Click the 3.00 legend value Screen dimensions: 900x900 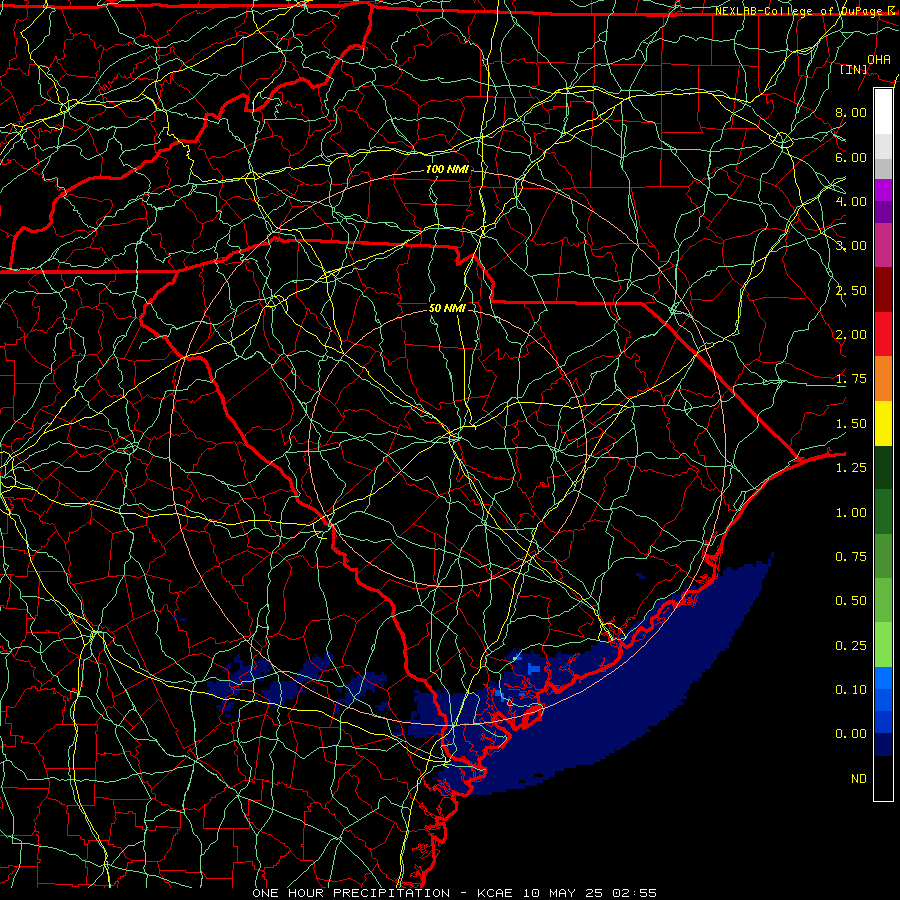851,246
